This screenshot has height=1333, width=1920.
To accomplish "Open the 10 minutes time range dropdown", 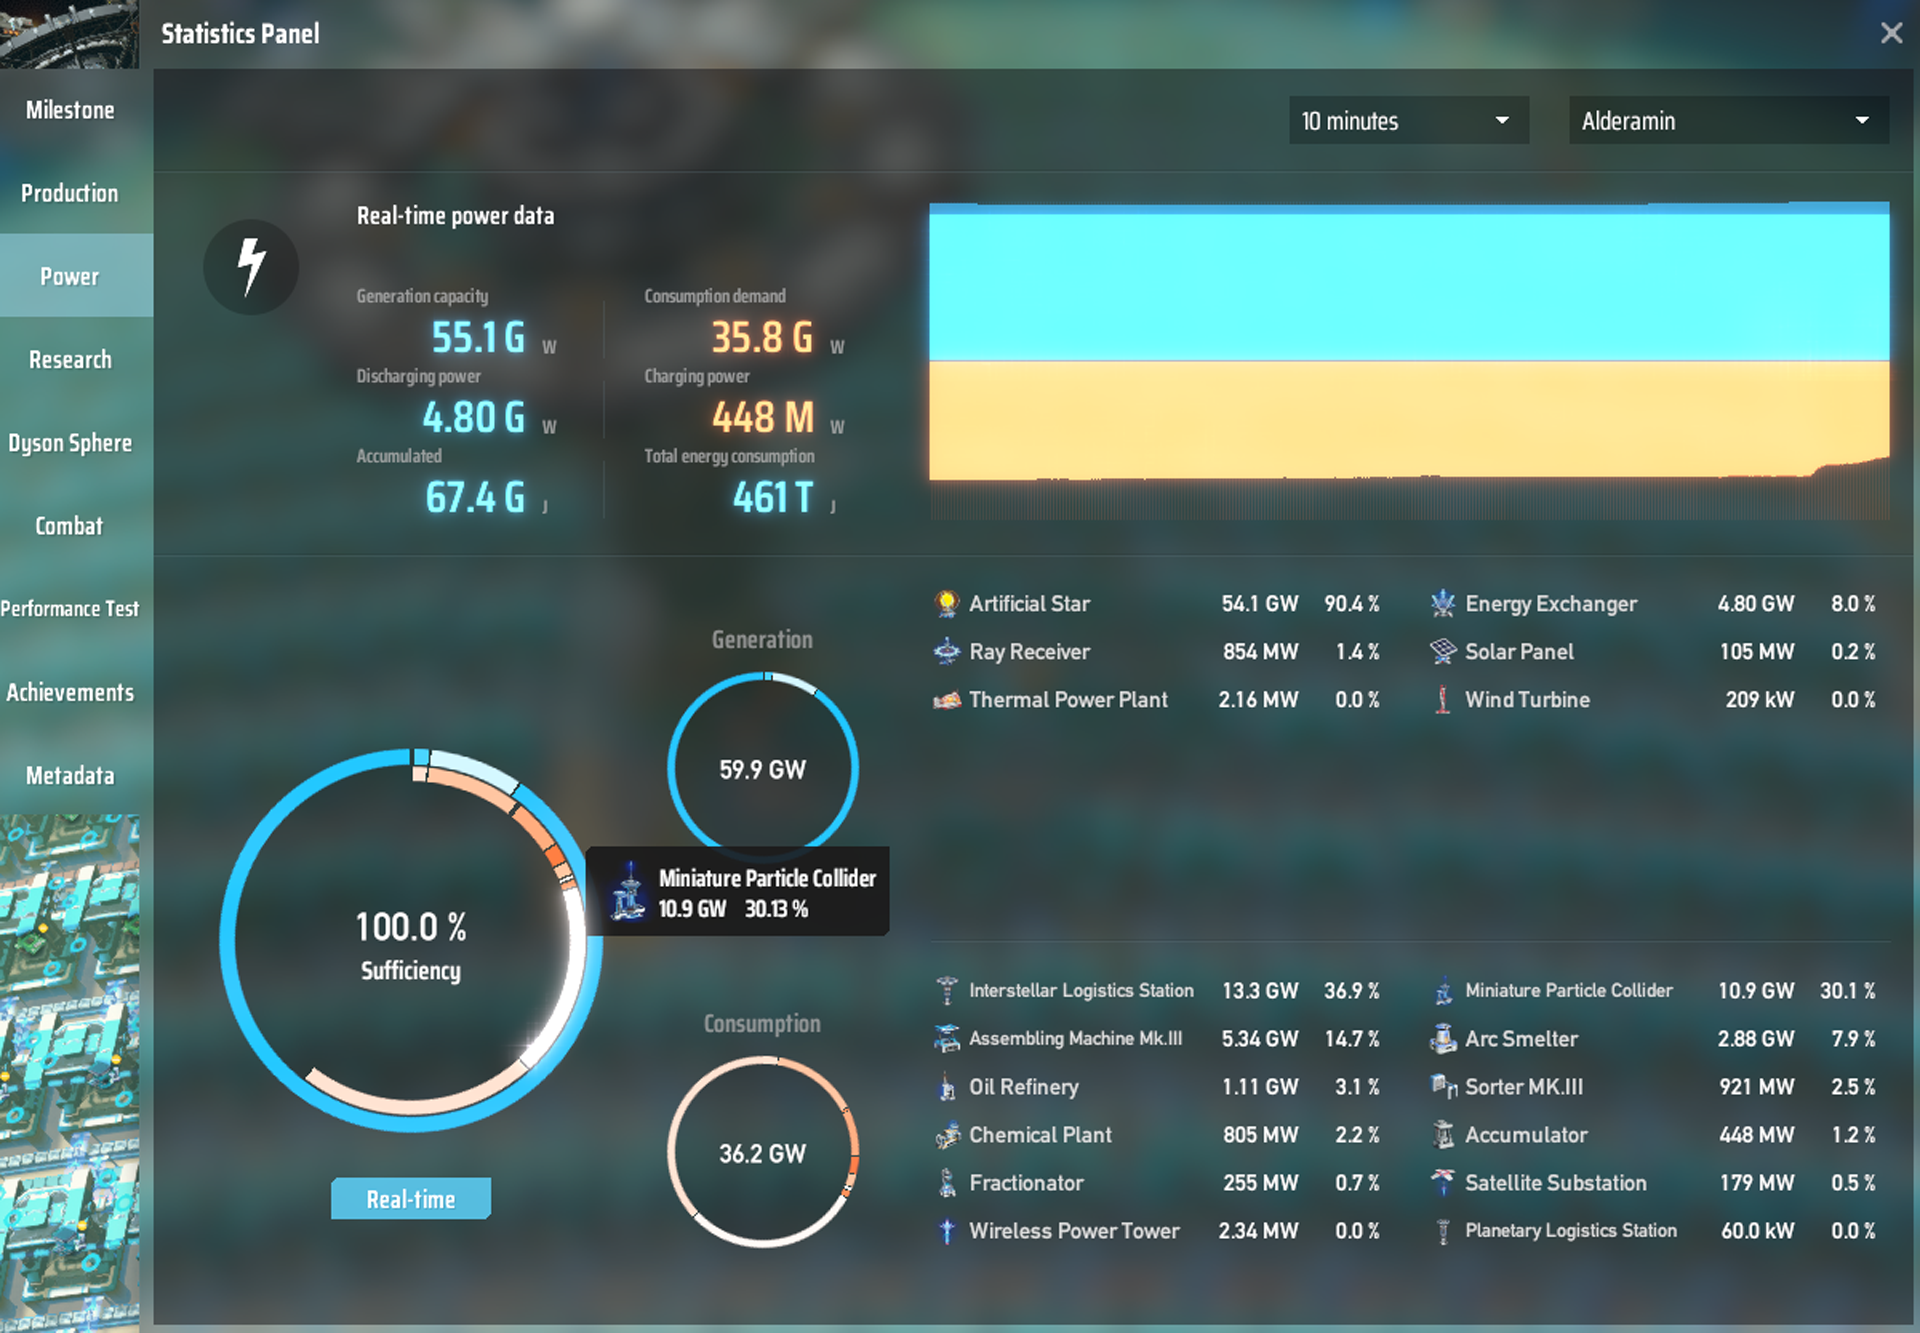I will click(1408, 121).
